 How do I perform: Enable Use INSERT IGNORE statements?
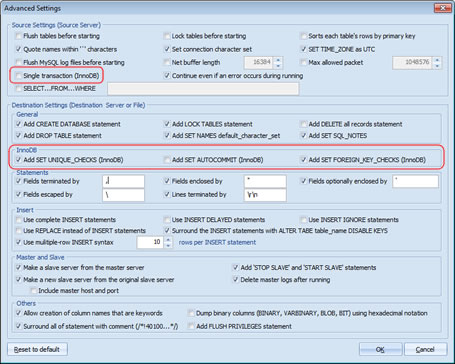pyautogui.click(x=303, y=220)
